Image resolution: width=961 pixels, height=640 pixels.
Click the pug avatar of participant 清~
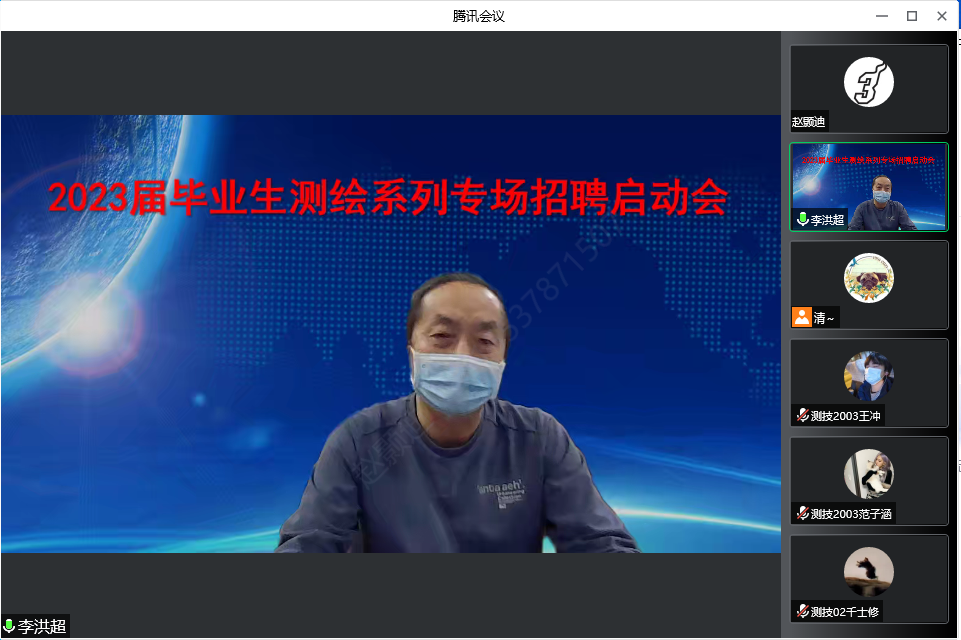coord(868,277)
